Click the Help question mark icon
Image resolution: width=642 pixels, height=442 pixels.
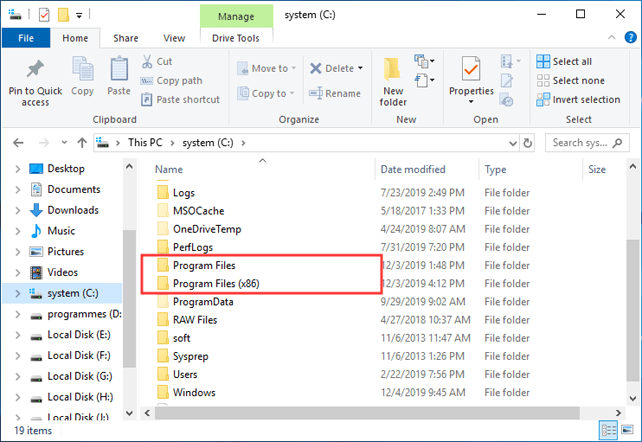[x=630, y=38]
